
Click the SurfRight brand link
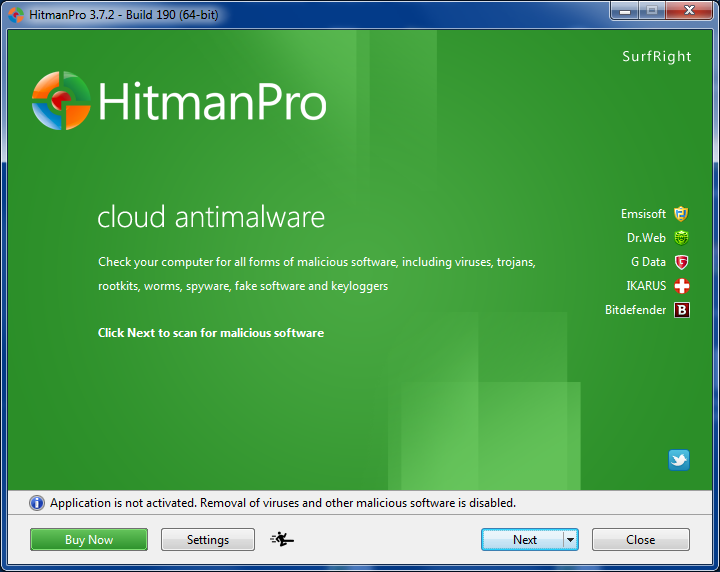pos(656,56)
